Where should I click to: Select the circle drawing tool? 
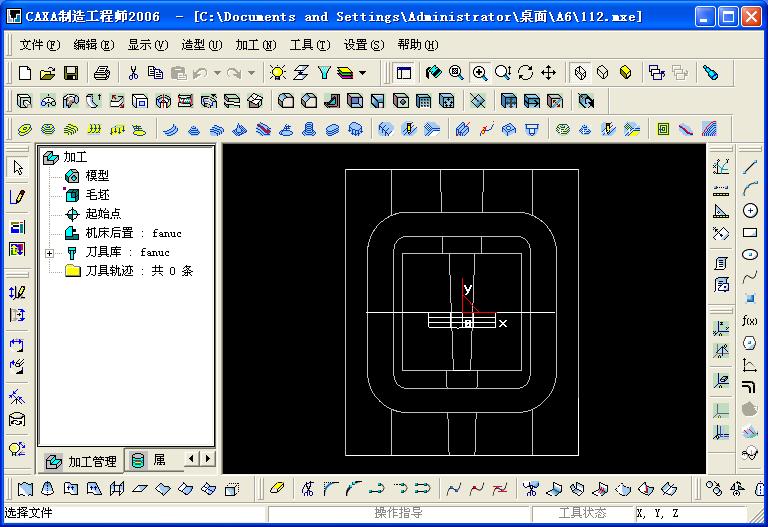coord(750,211)
